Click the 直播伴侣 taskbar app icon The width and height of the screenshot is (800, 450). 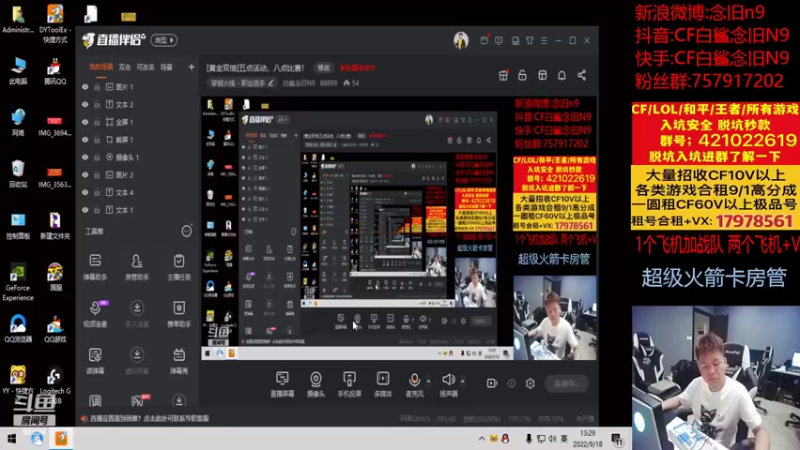[61, 439]
